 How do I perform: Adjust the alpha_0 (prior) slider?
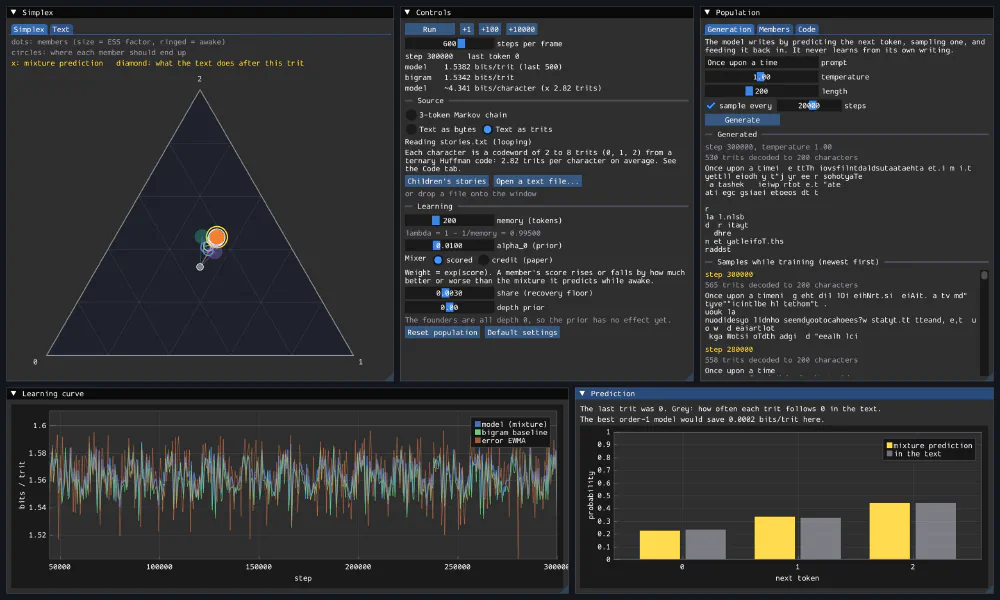coord(449,245)
